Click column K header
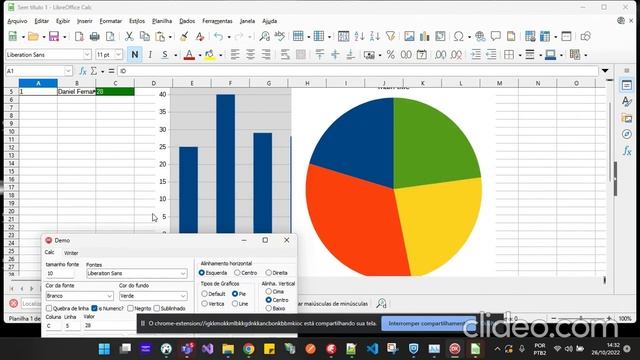Image resolution: width=640 pixels, height=360 pixels. click(422, 83)
